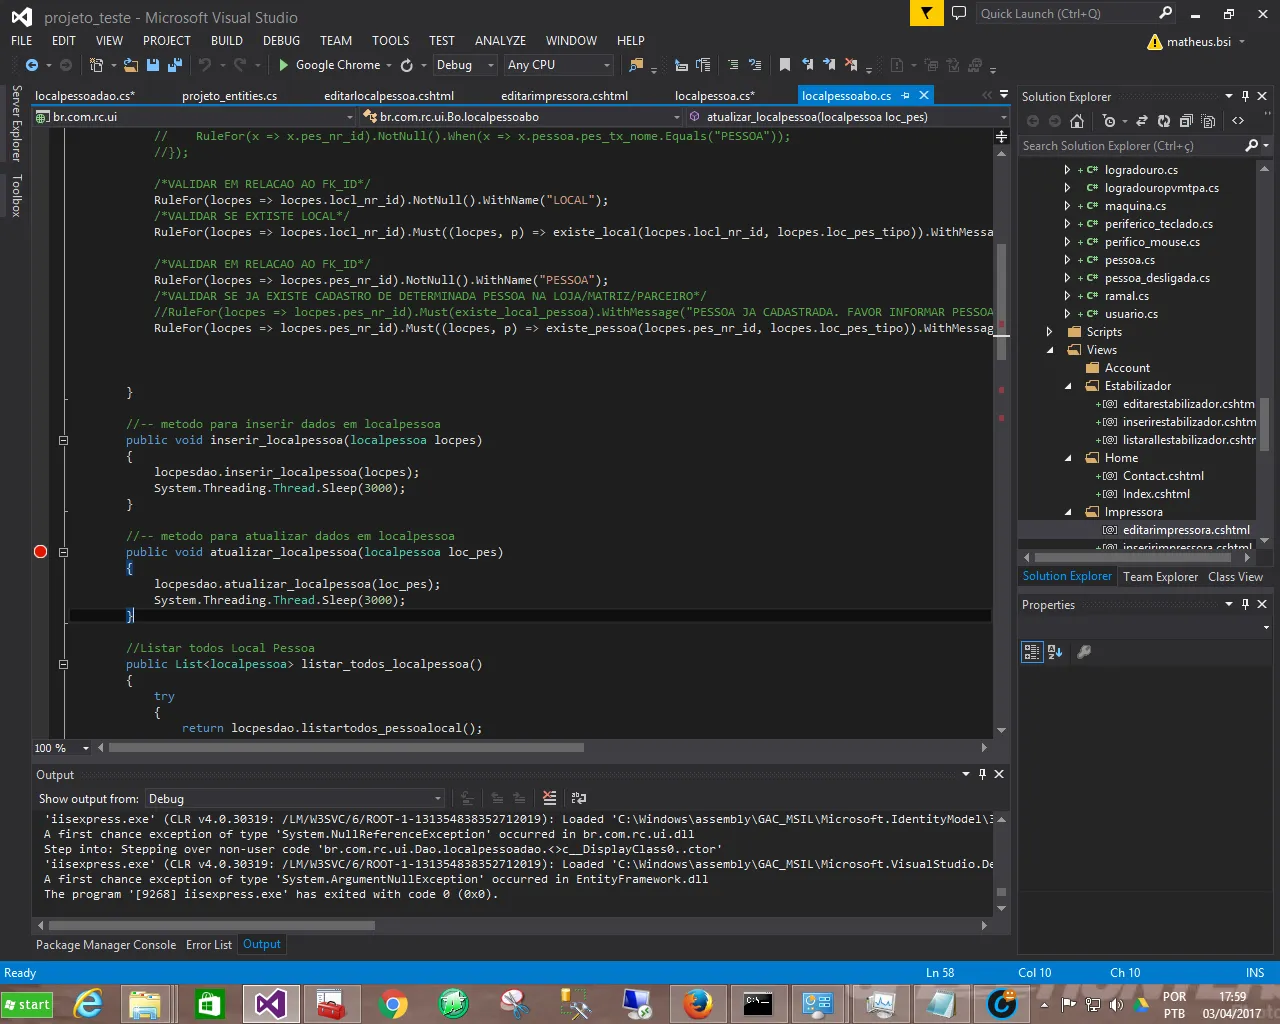Click the Toggle Bookmark icon in toolbar
Screen dimensions: 1280x1024
[785, 65]
